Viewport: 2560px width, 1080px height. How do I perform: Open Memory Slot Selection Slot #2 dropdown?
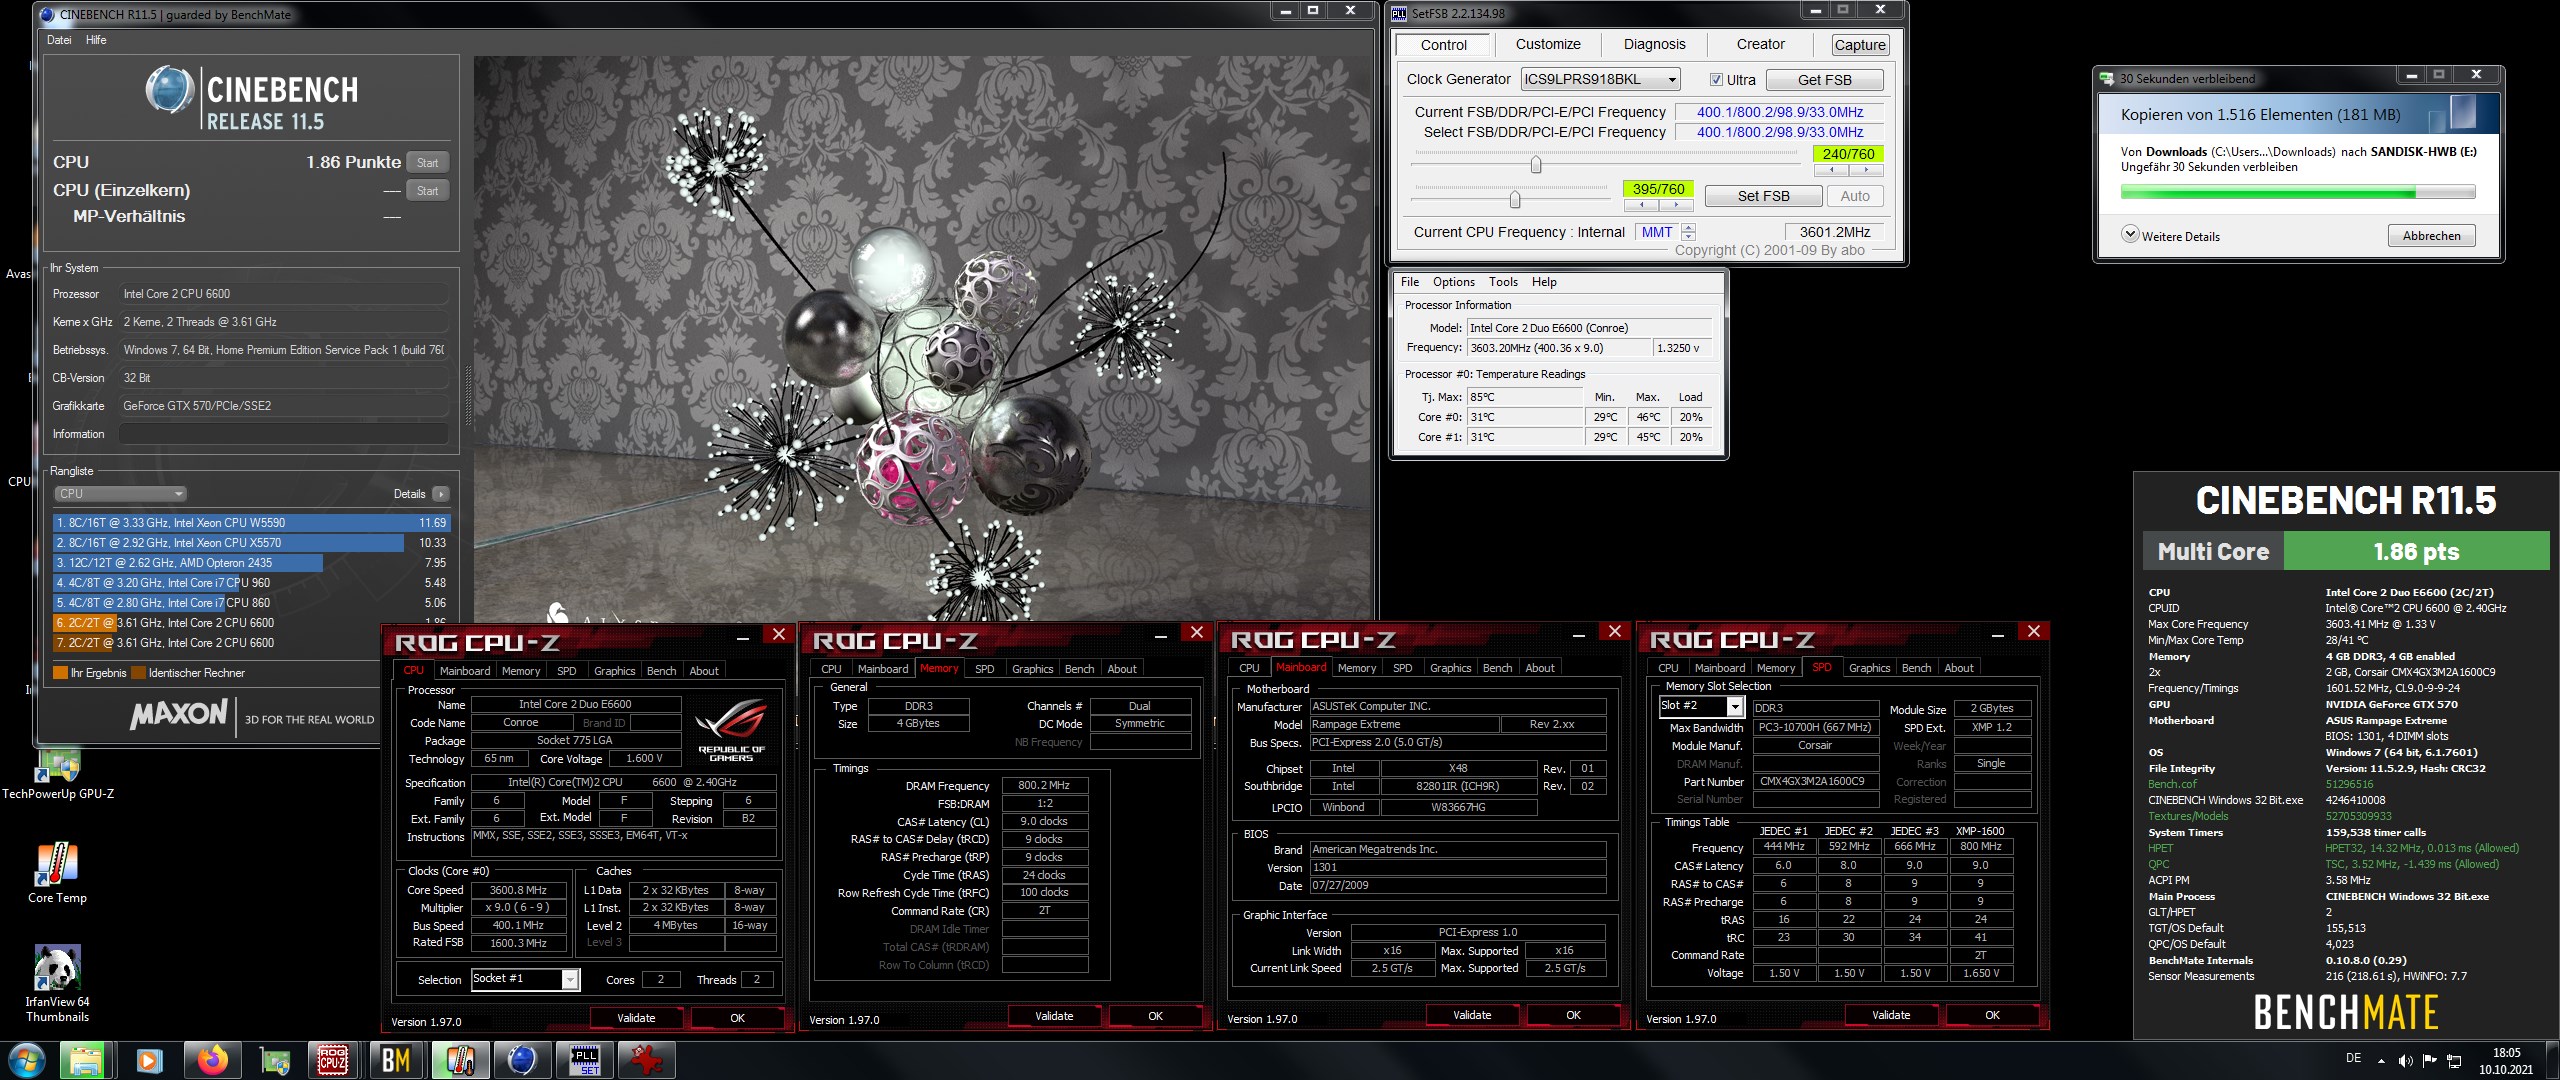pyautogui.click(x=1735, y=707)
